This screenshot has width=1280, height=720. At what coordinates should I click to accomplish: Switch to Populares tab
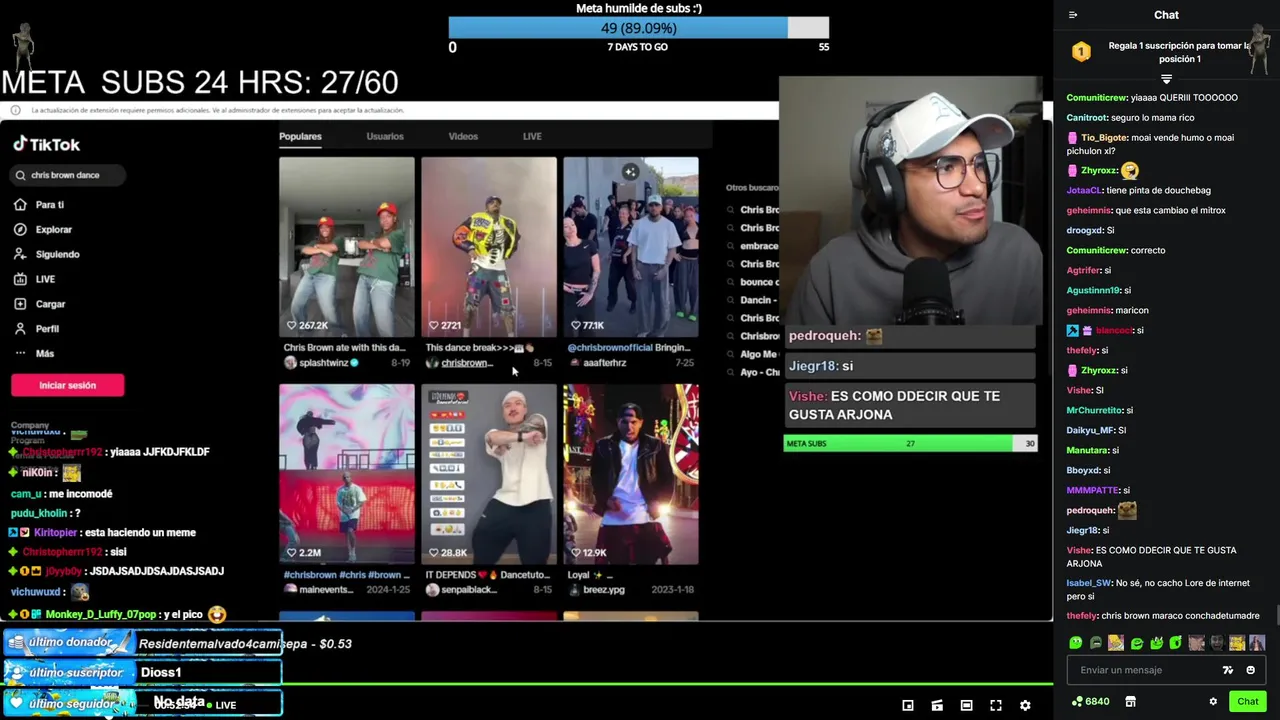tap(300, 136)
